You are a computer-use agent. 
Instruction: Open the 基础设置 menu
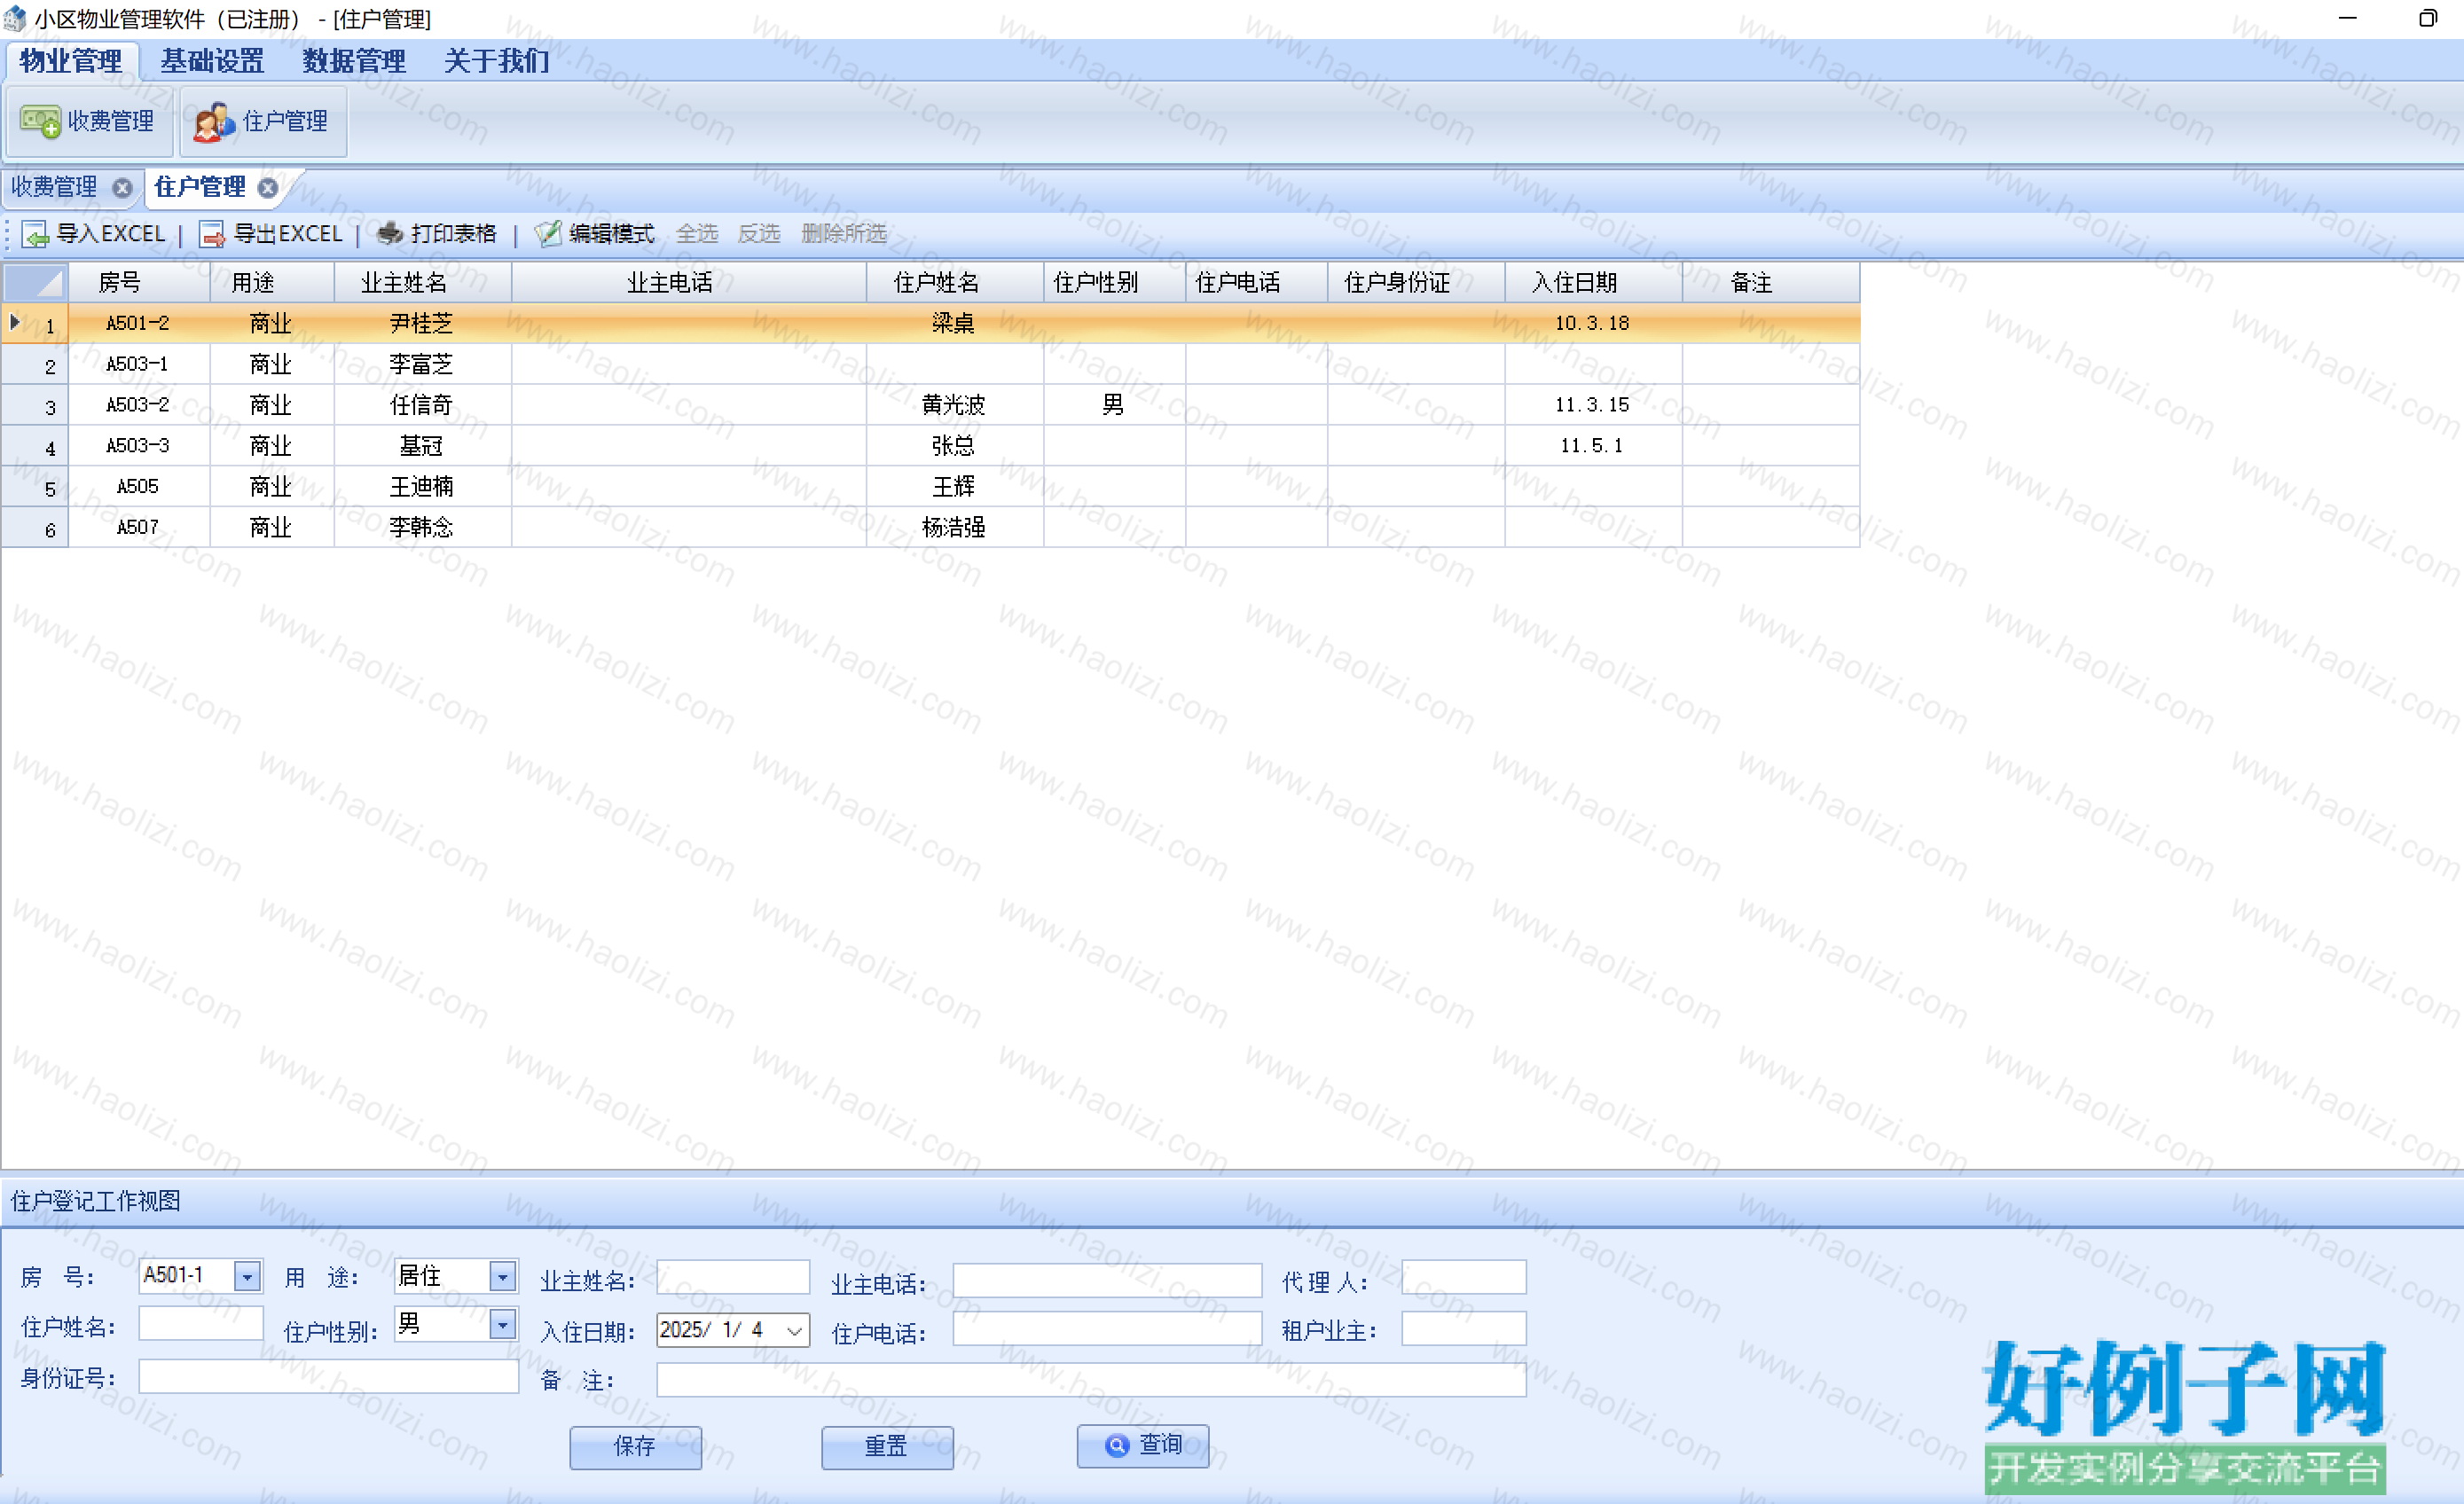tap(212, 61)
